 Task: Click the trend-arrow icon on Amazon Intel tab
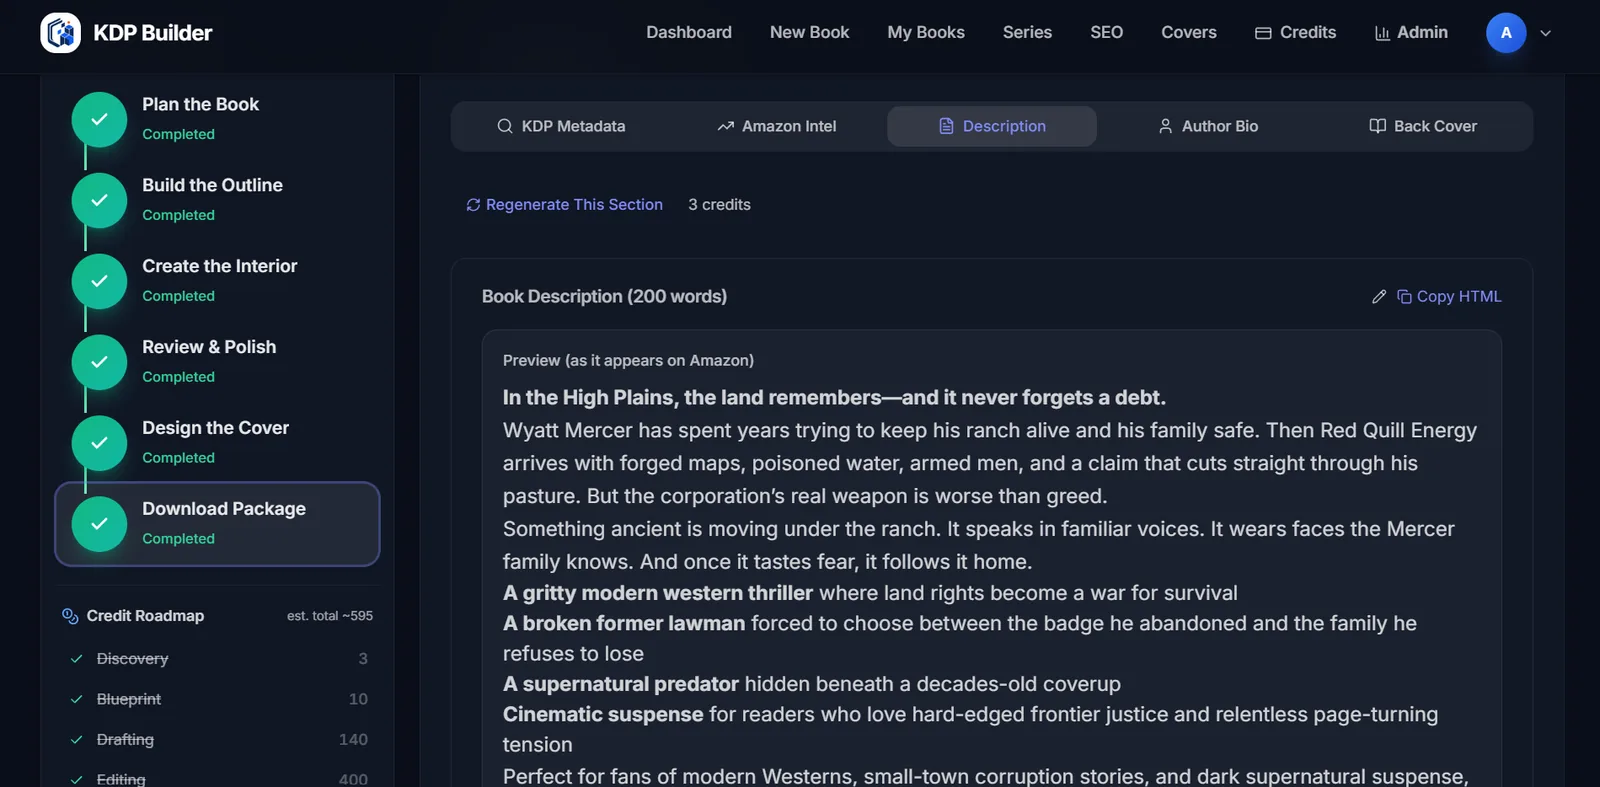click(726, 126)
